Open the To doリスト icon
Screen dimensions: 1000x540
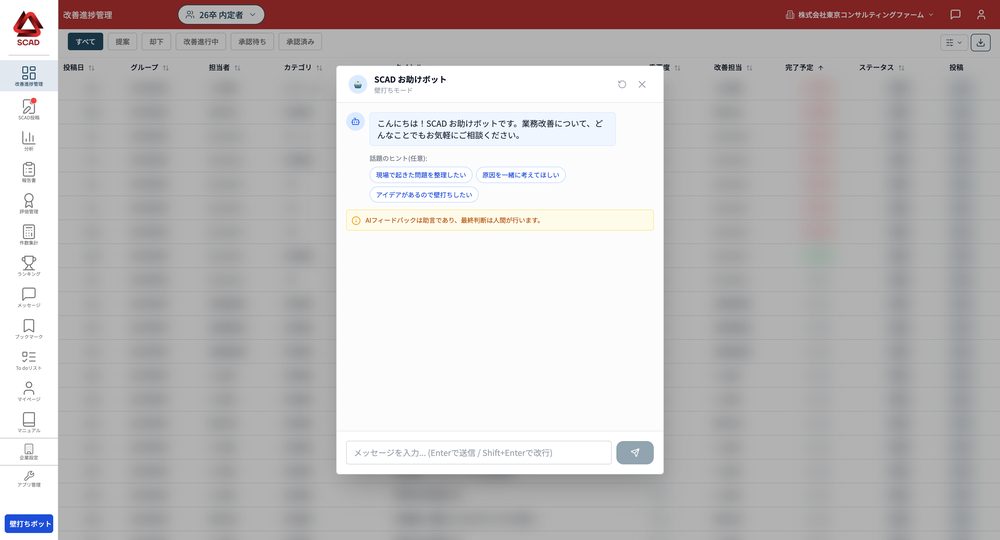[29, 360]
